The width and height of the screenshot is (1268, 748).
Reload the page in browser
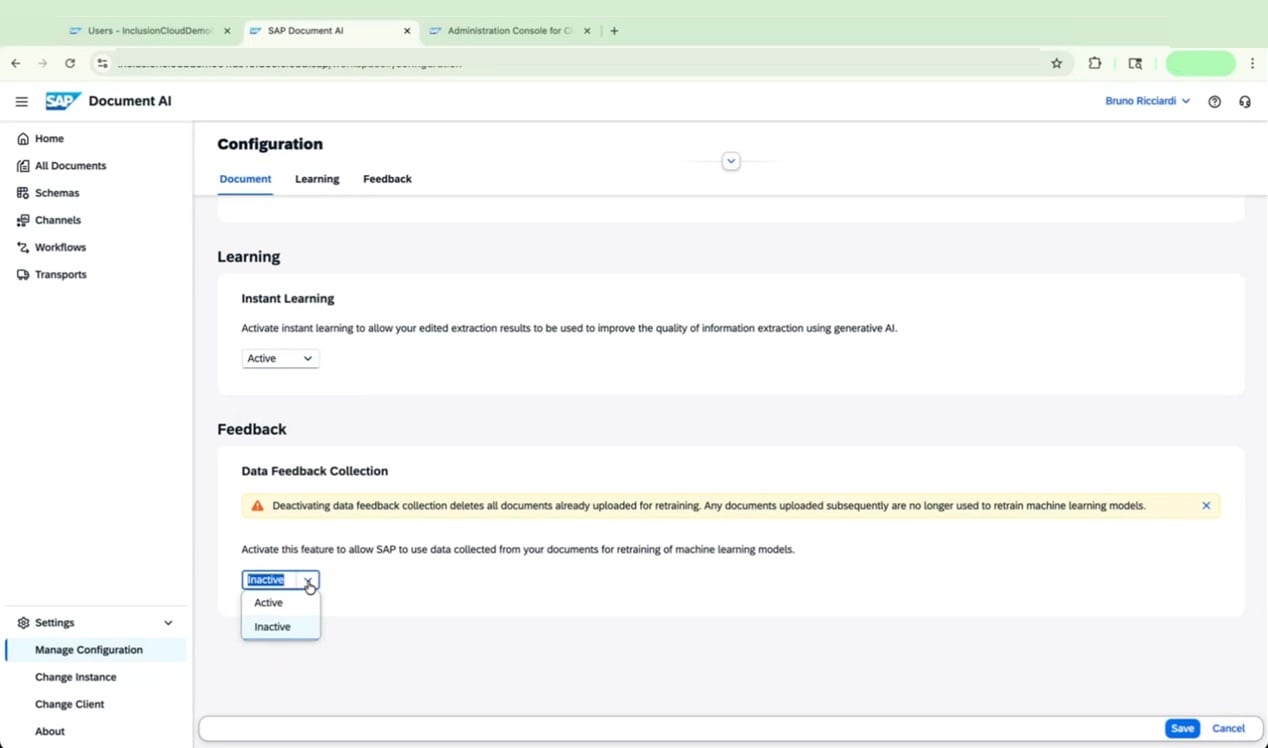pyautogui.click(x=70, y=63)
